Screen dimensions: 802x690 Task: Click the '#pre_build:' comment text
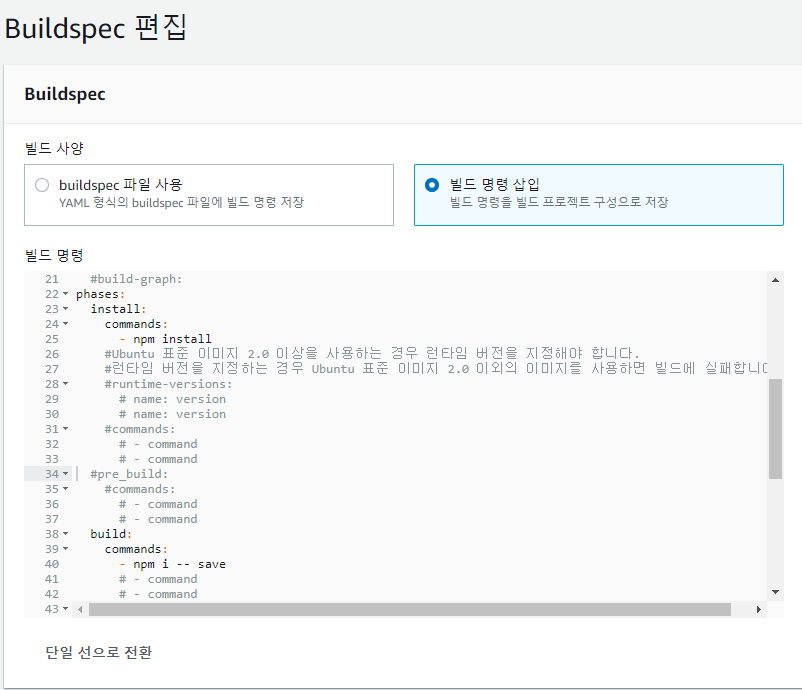[129, 474]
